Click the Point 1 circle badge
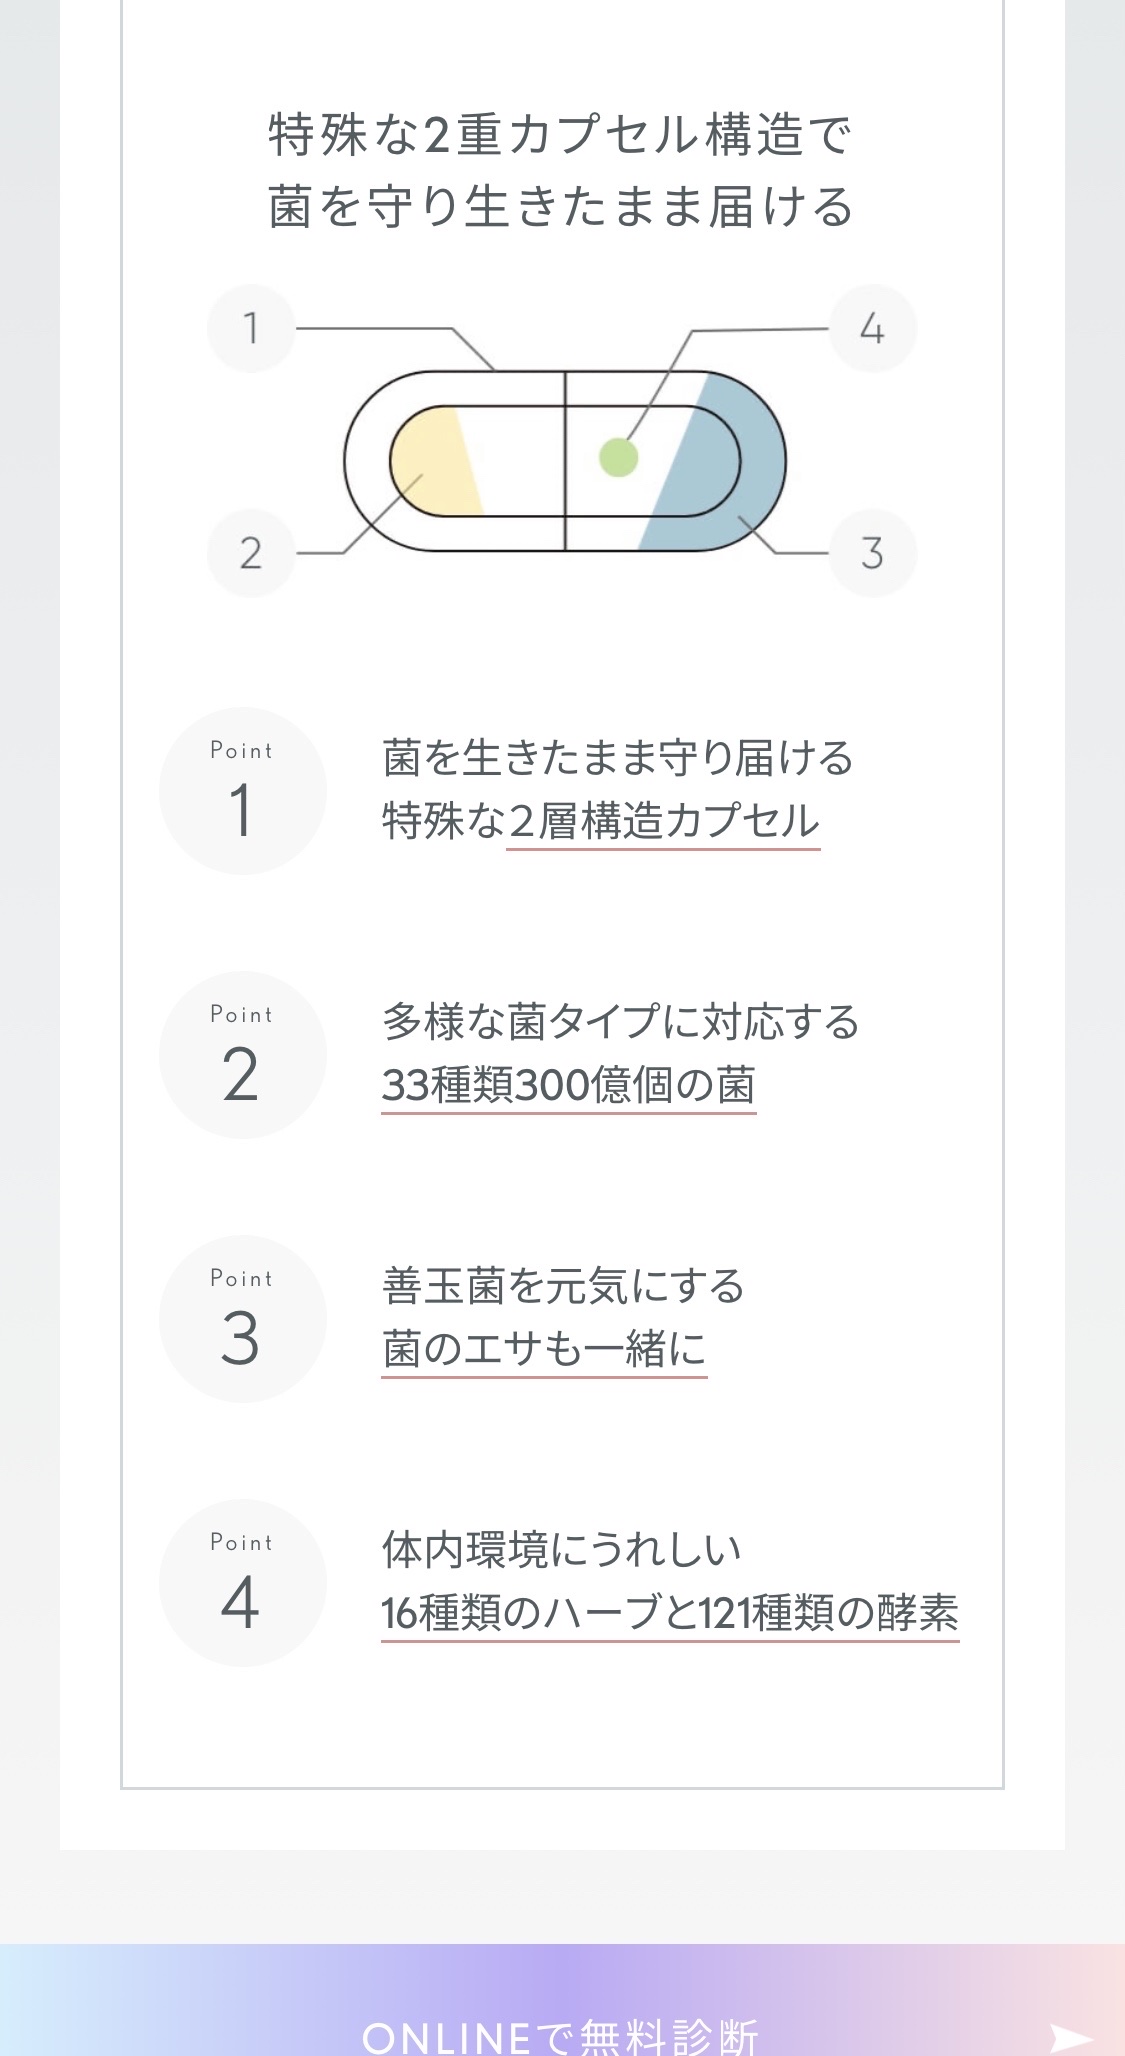The image size is (1125, 2056). tap(242, 791)
